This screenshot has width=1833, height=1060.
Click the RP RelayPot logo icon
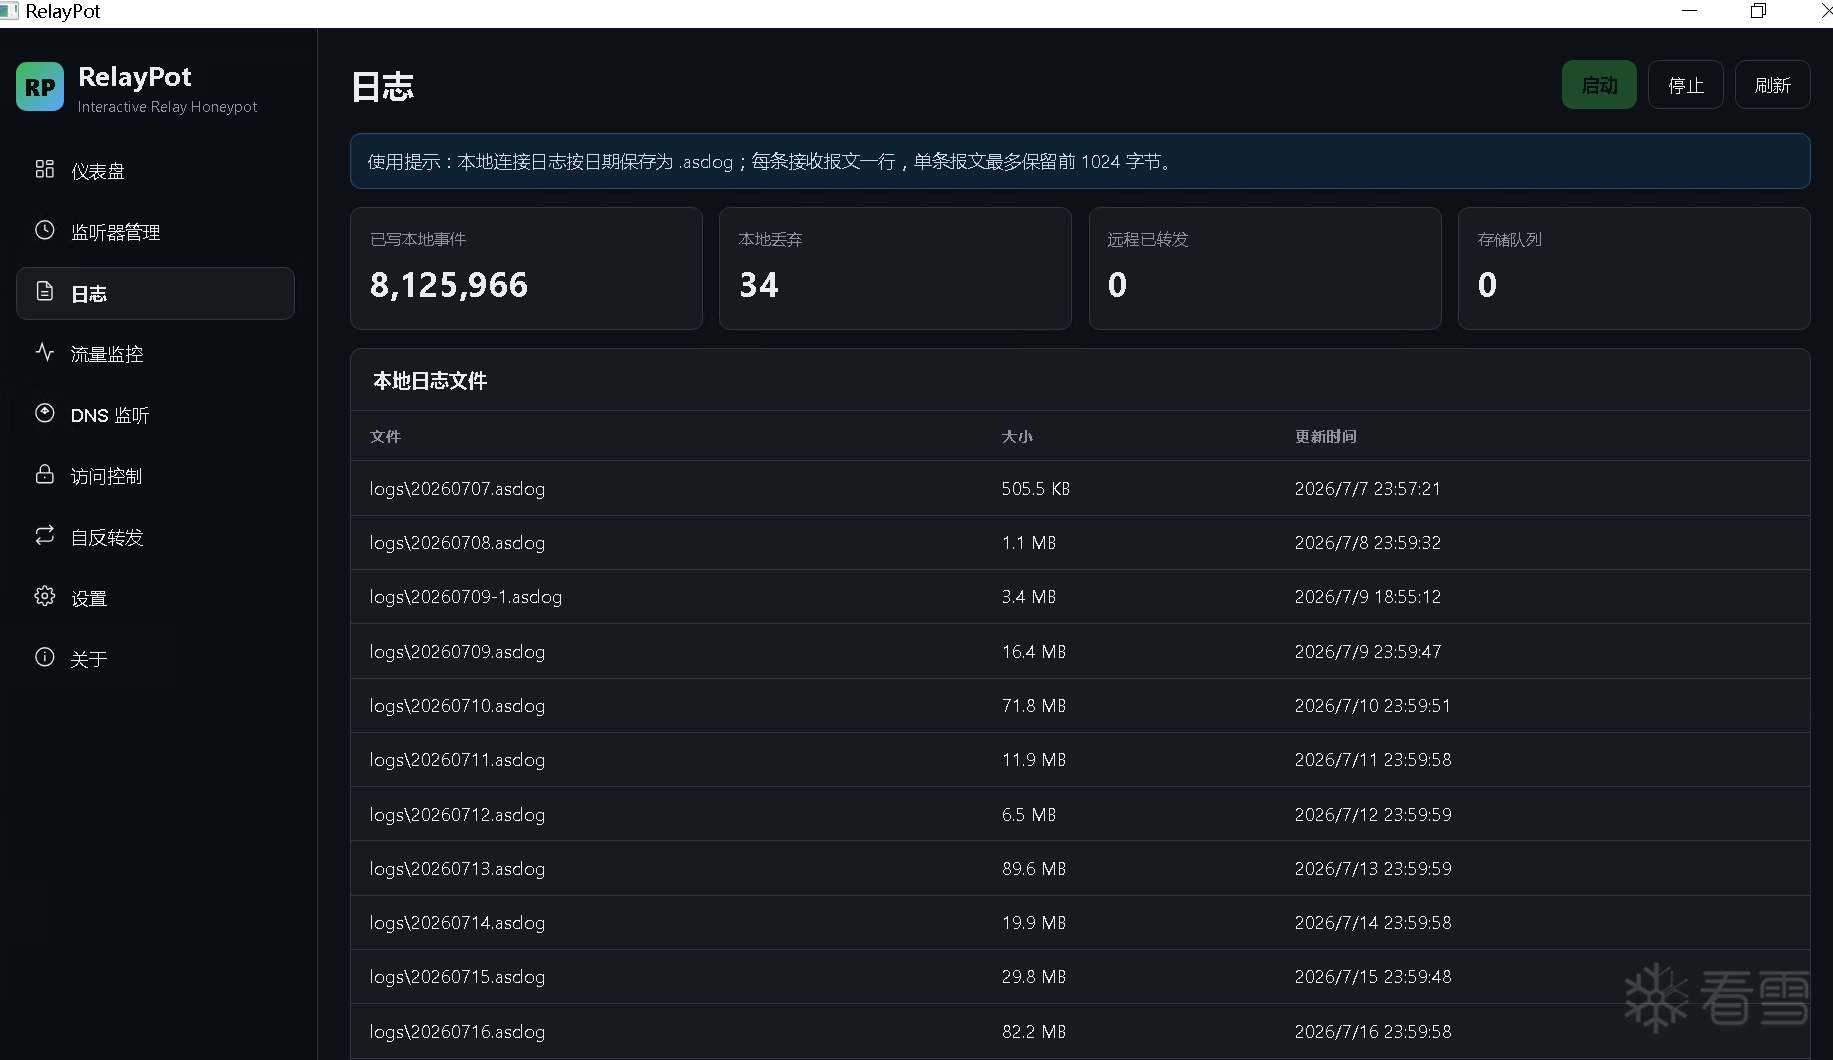pos(40,87)
